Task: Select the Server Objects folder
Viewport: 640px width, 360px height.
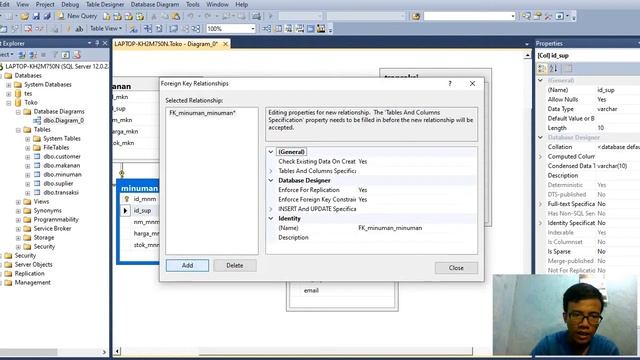Action: tap(33, 264)
